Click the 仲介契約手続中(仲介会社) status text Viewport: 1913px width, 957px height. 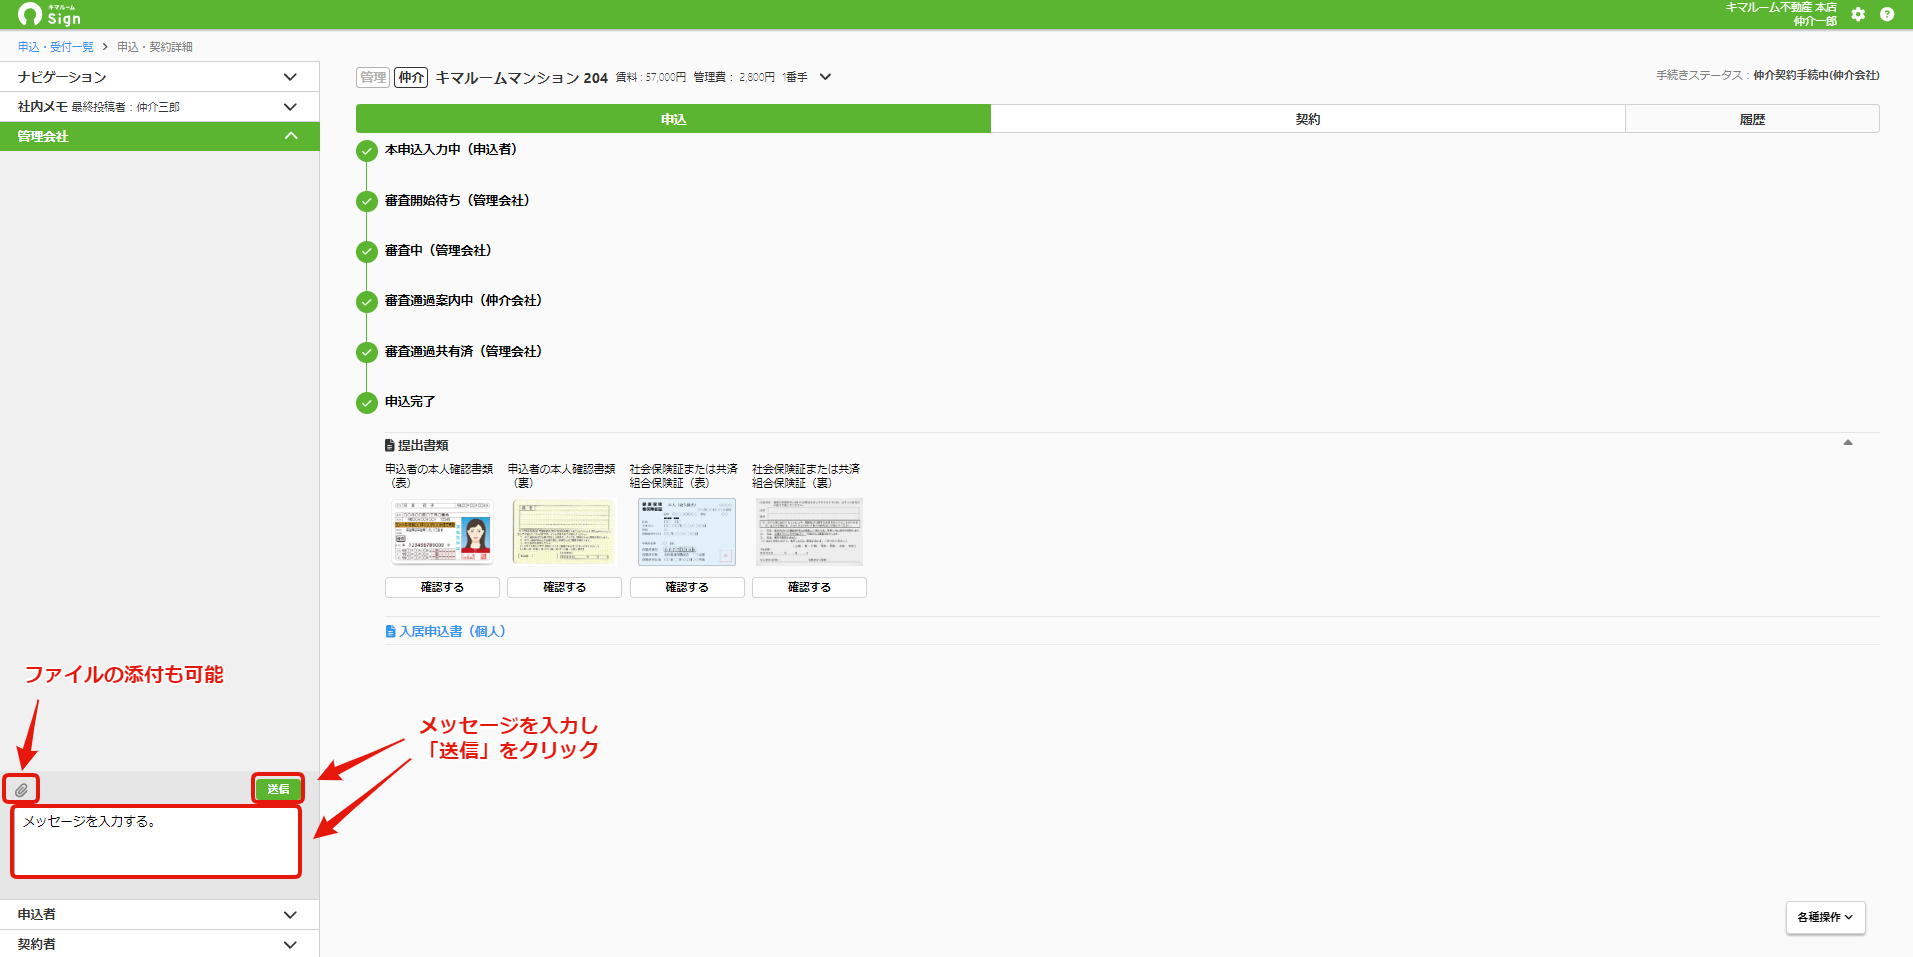1816,75
